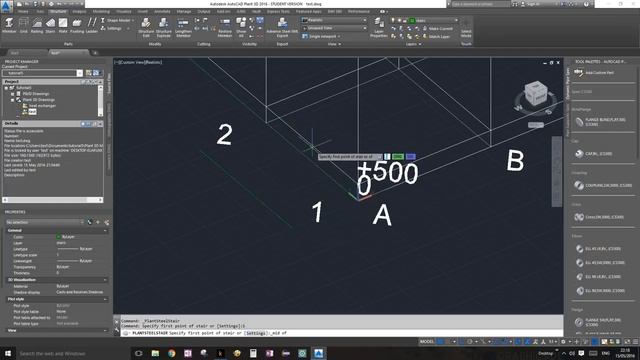Open Layer Properties
The width and height of the screenshot is (640, 360).
point(378,27)
